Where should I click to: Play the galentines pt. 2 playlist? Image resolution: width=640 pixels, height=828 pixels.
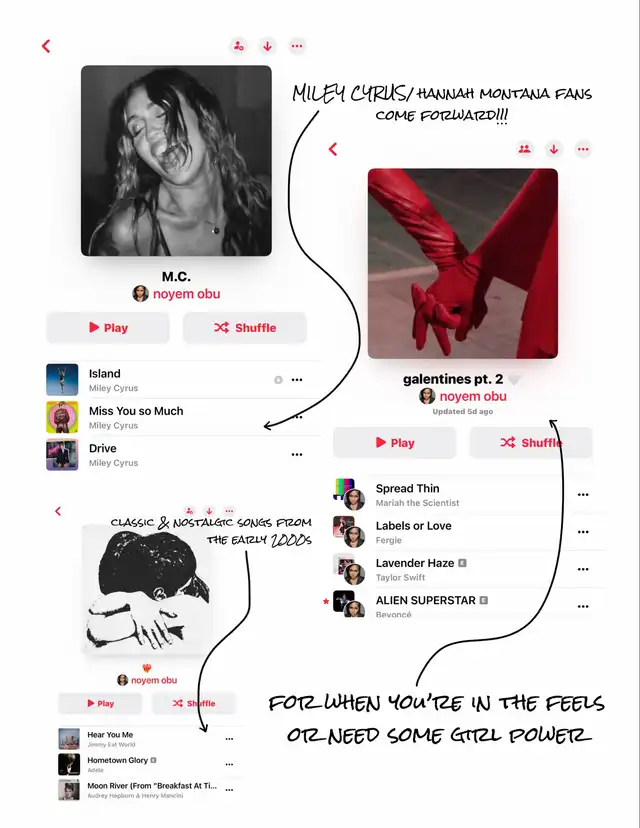click(394, 443)
